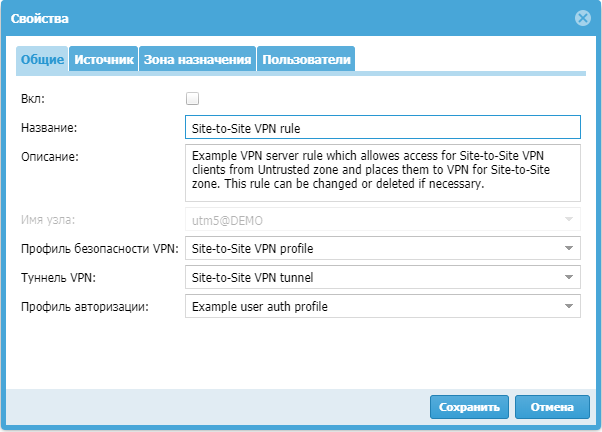
Task: Click the Отмена button
Action: pyautogui.click(x=553, y=407)
